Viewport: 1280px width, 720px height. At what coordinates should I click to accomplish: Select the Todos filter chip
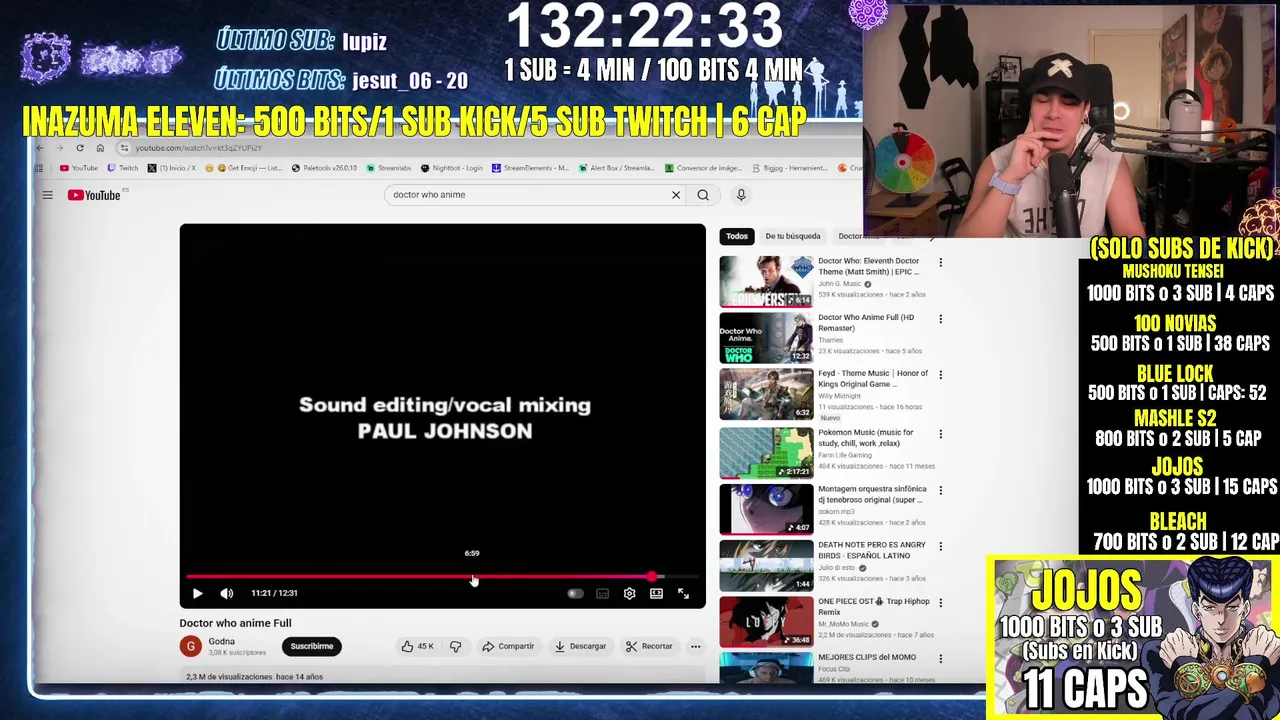coord(737,236)
